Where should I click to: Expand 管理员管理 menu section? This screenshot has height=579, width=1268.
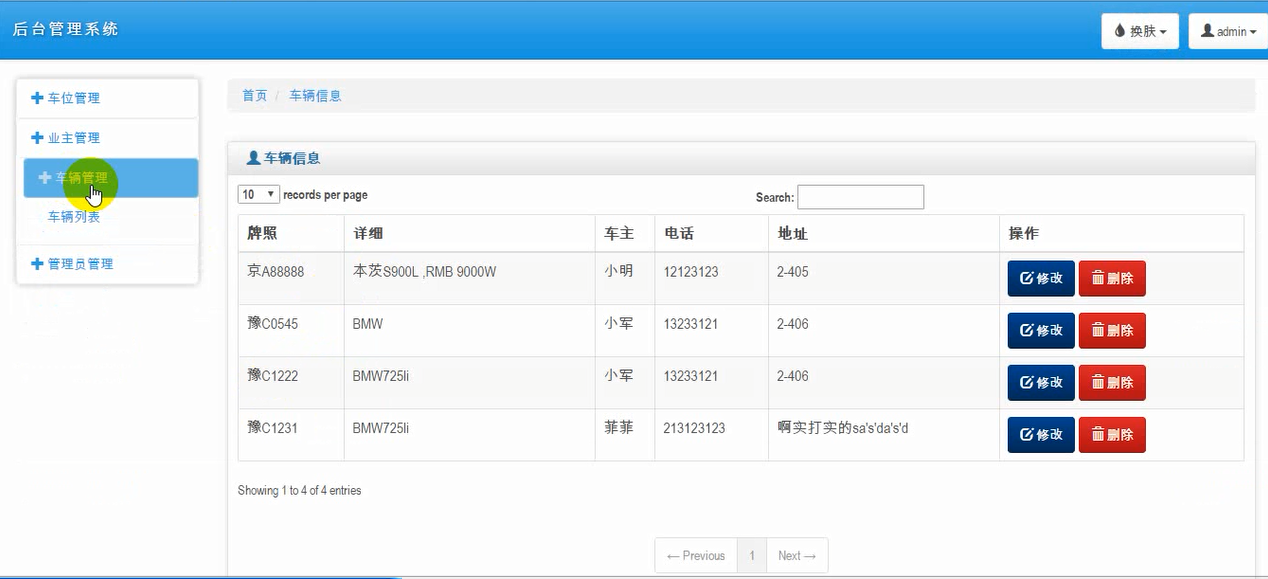tap(108, 264)
